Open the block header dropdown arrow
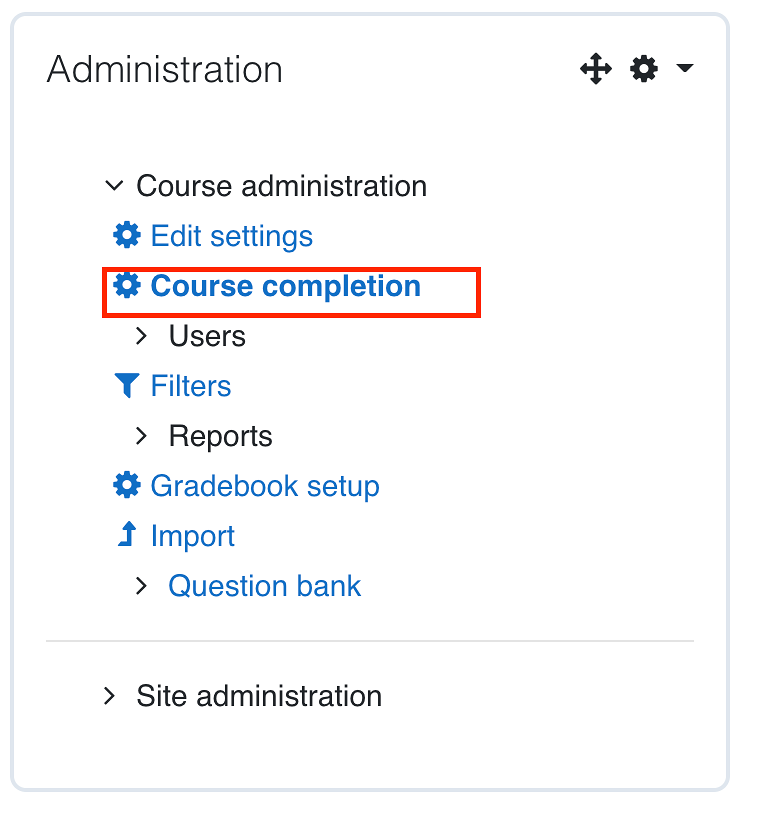The image size is (758, 828). (686, 69)
